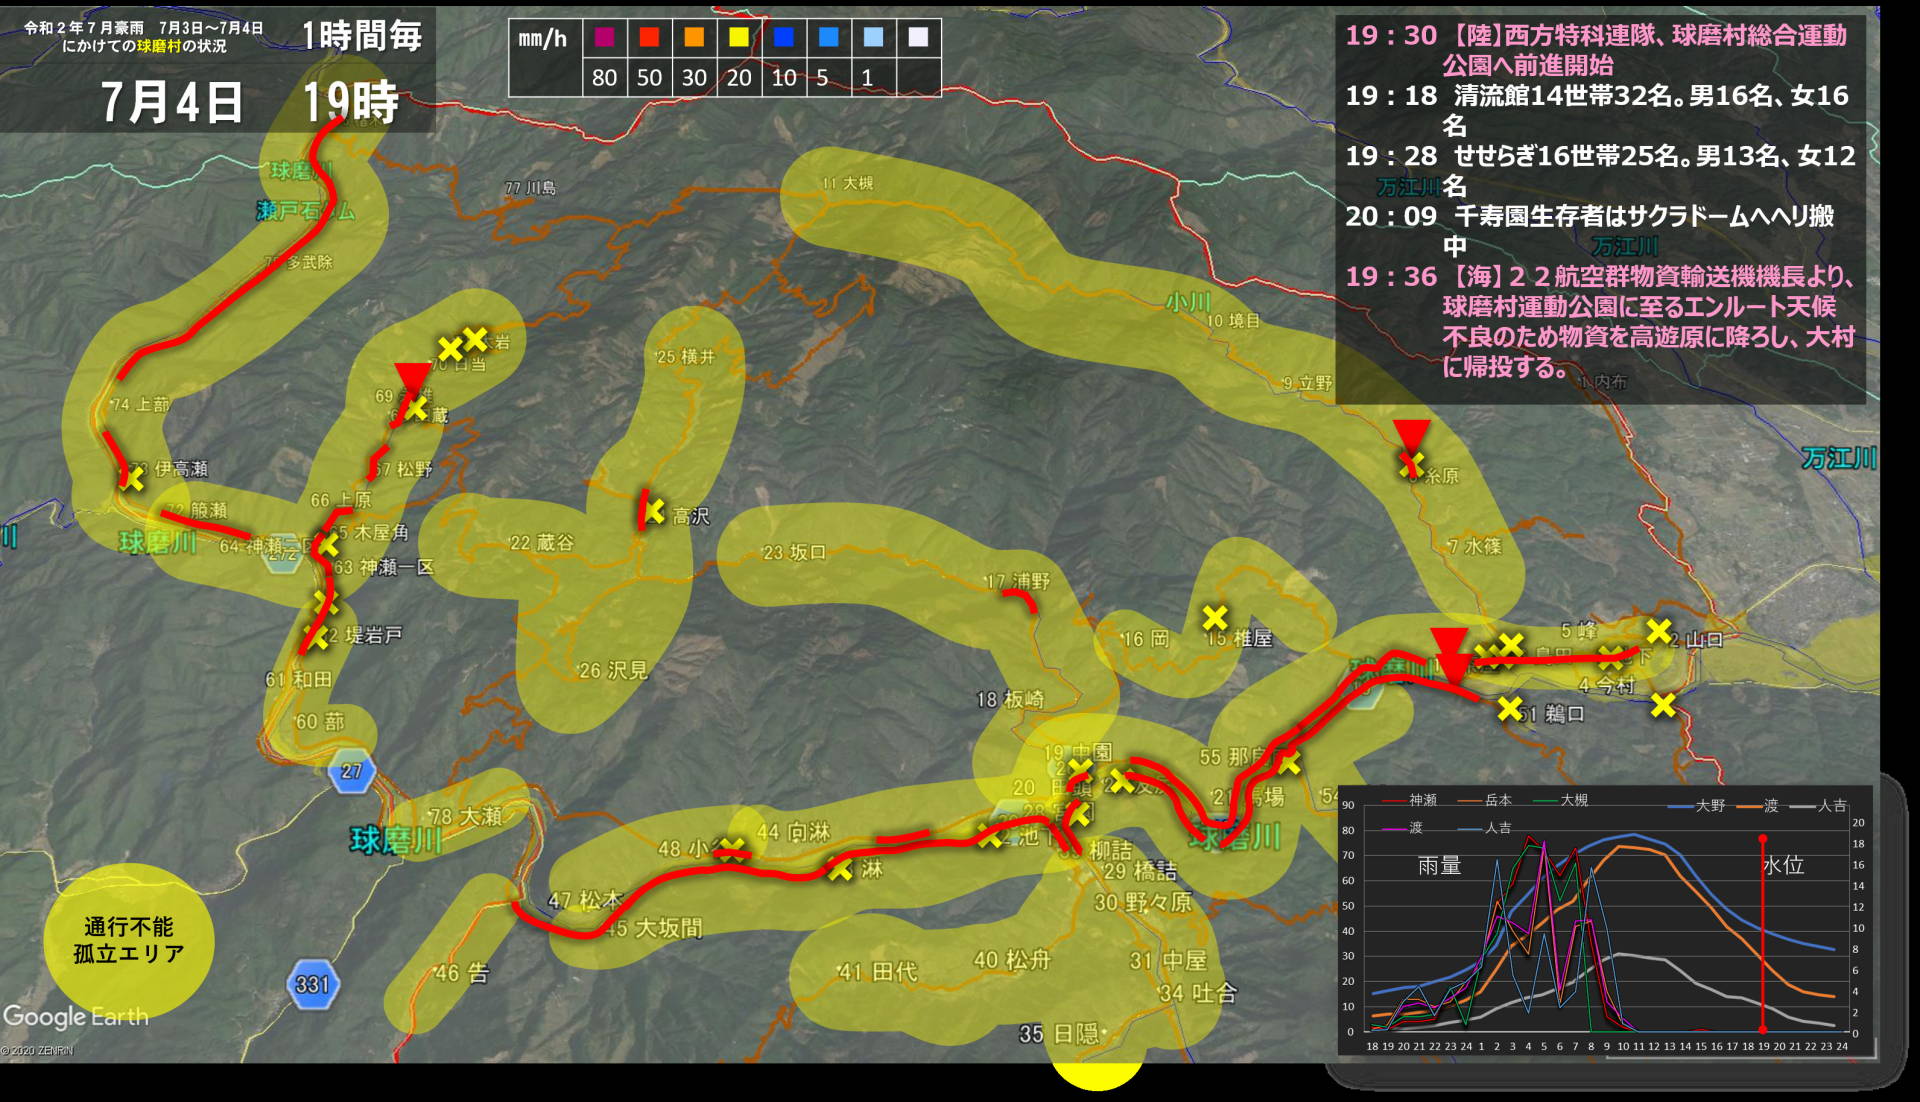Click the route 27 hexagon shield
Image resolution: width=1920 pixels, height=1102 pixels.
pos(351,771)
